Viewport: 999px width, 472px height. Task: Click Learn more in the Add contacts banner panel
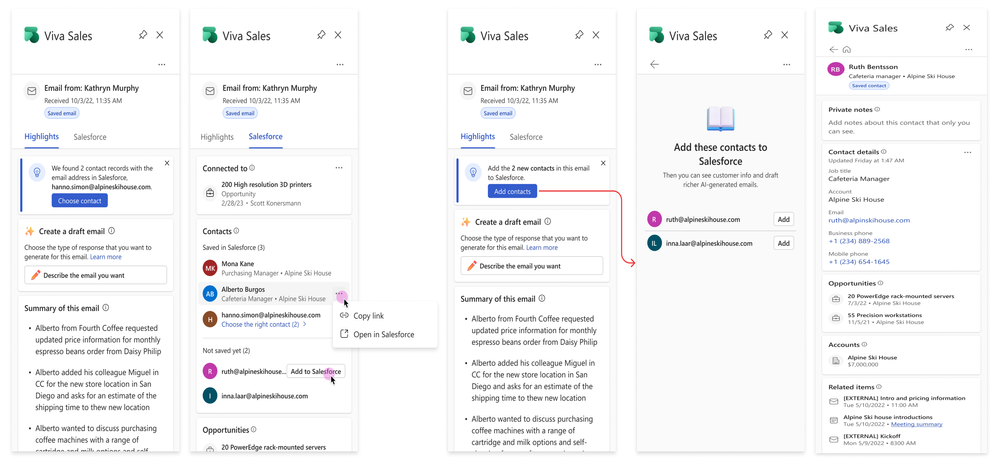tap(542, 248)
